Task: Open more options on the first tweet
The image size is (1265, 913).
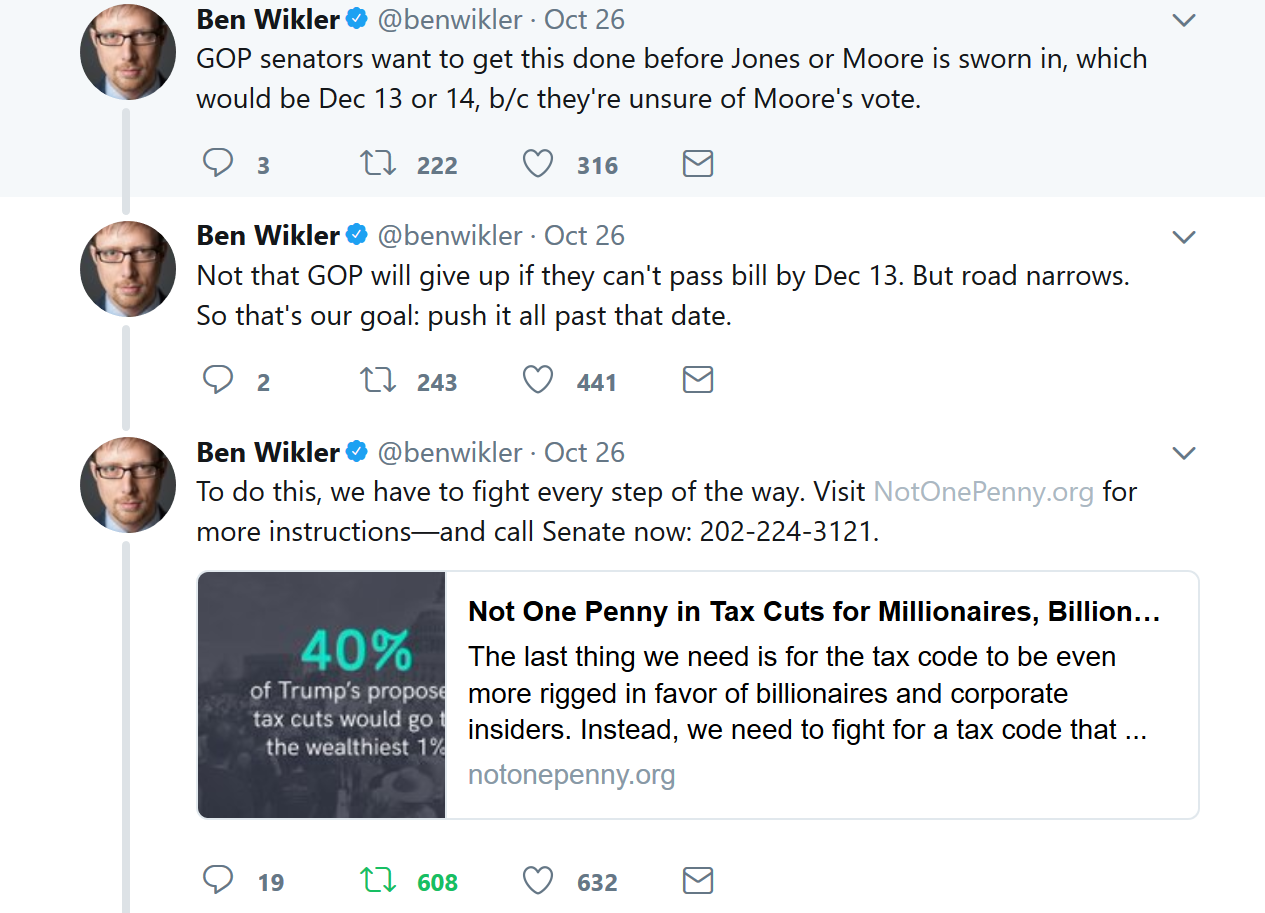Action: tap(1184, 20)
